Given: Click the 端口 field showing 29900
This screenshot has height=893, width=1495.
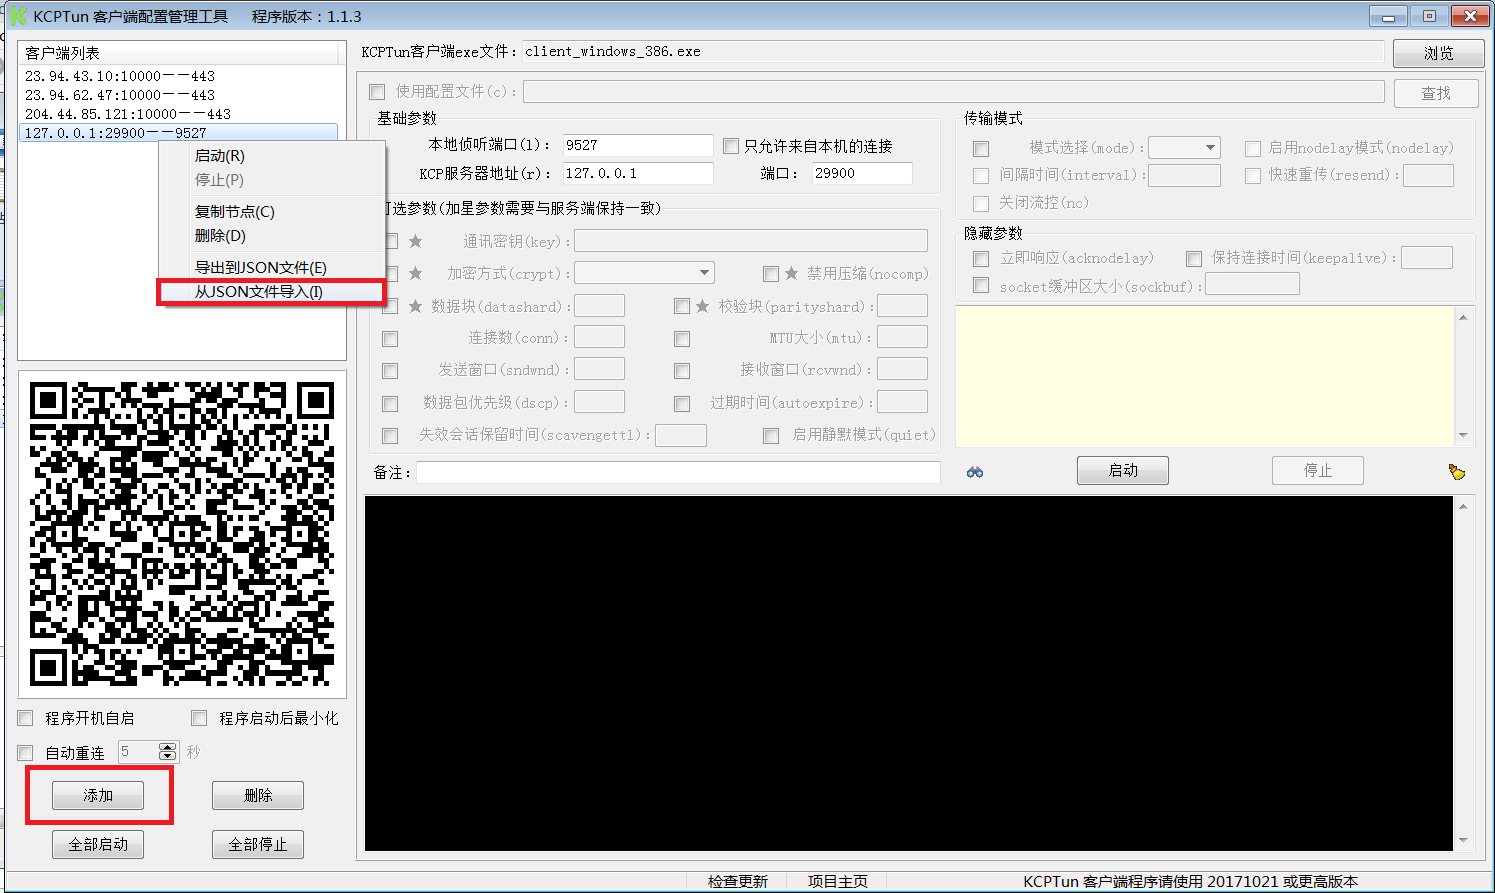Looking at the screenshot, I should tap(862, 173).
